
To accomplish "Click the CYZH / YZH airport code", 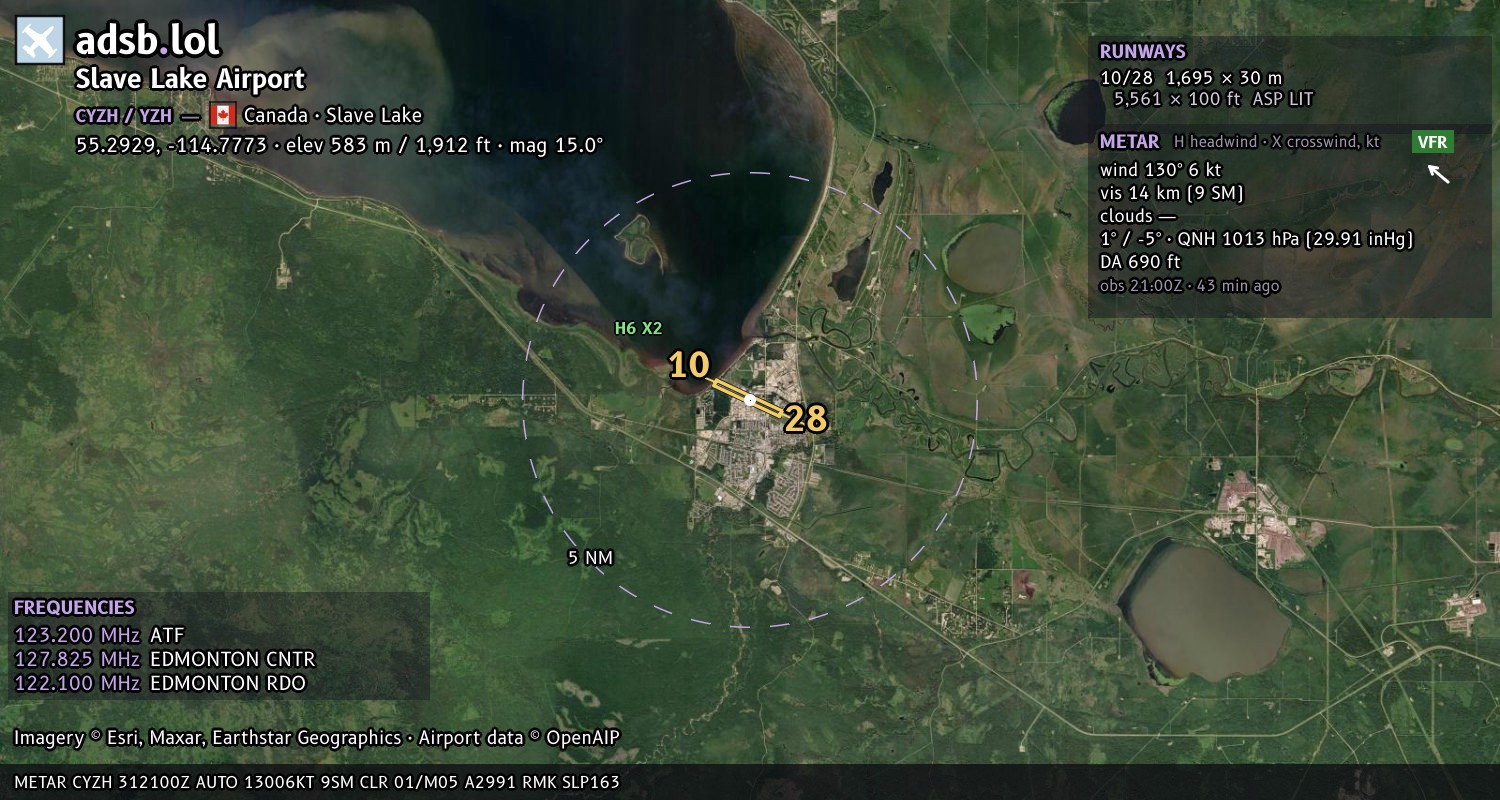I will (x=123, y=115).
